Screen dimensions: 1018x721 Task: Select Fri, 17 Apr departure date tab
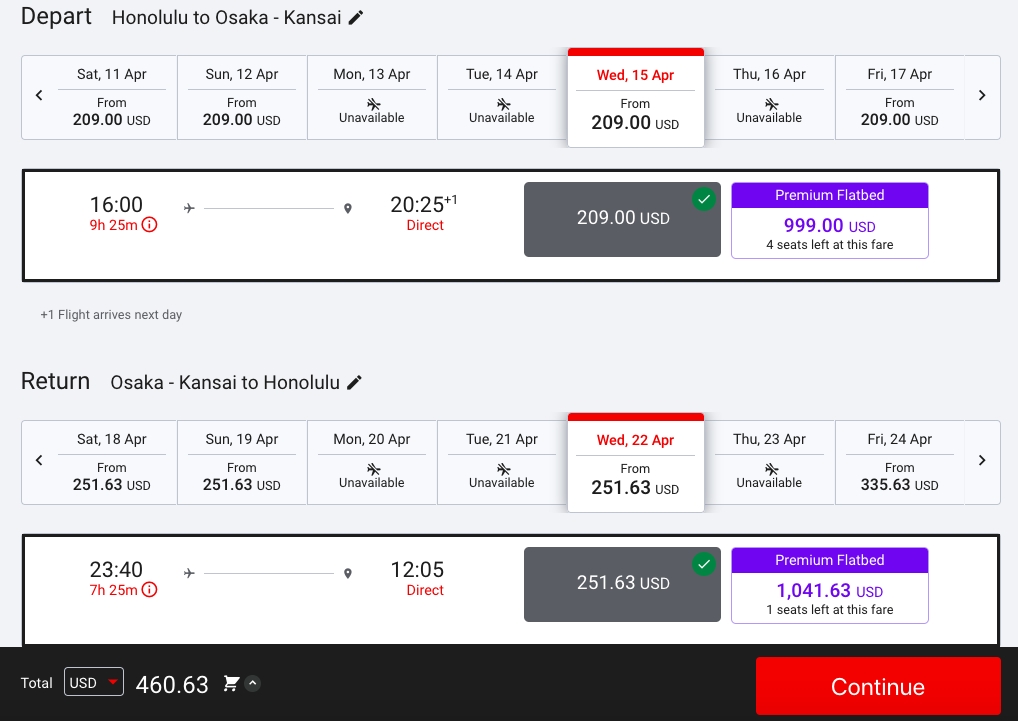[x=899, y=97]
